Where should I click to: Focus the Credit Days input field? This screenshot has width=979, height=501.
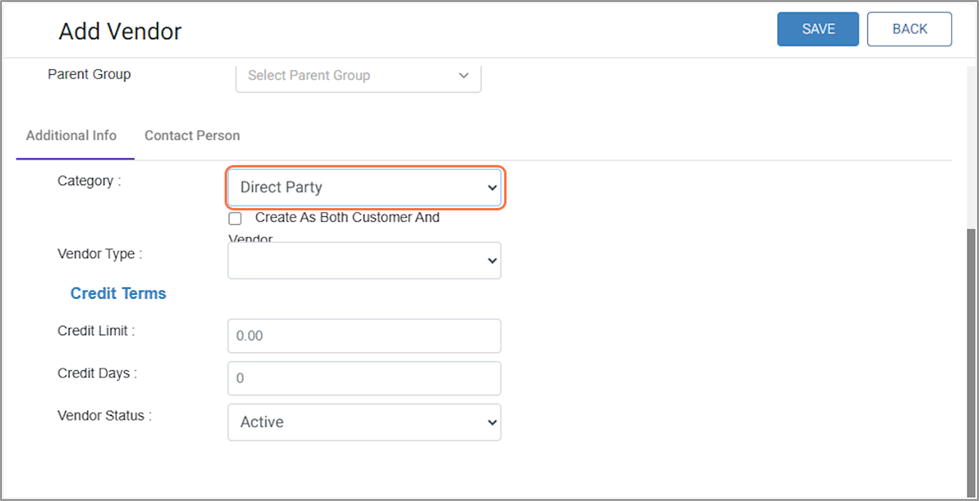[364, 379]
